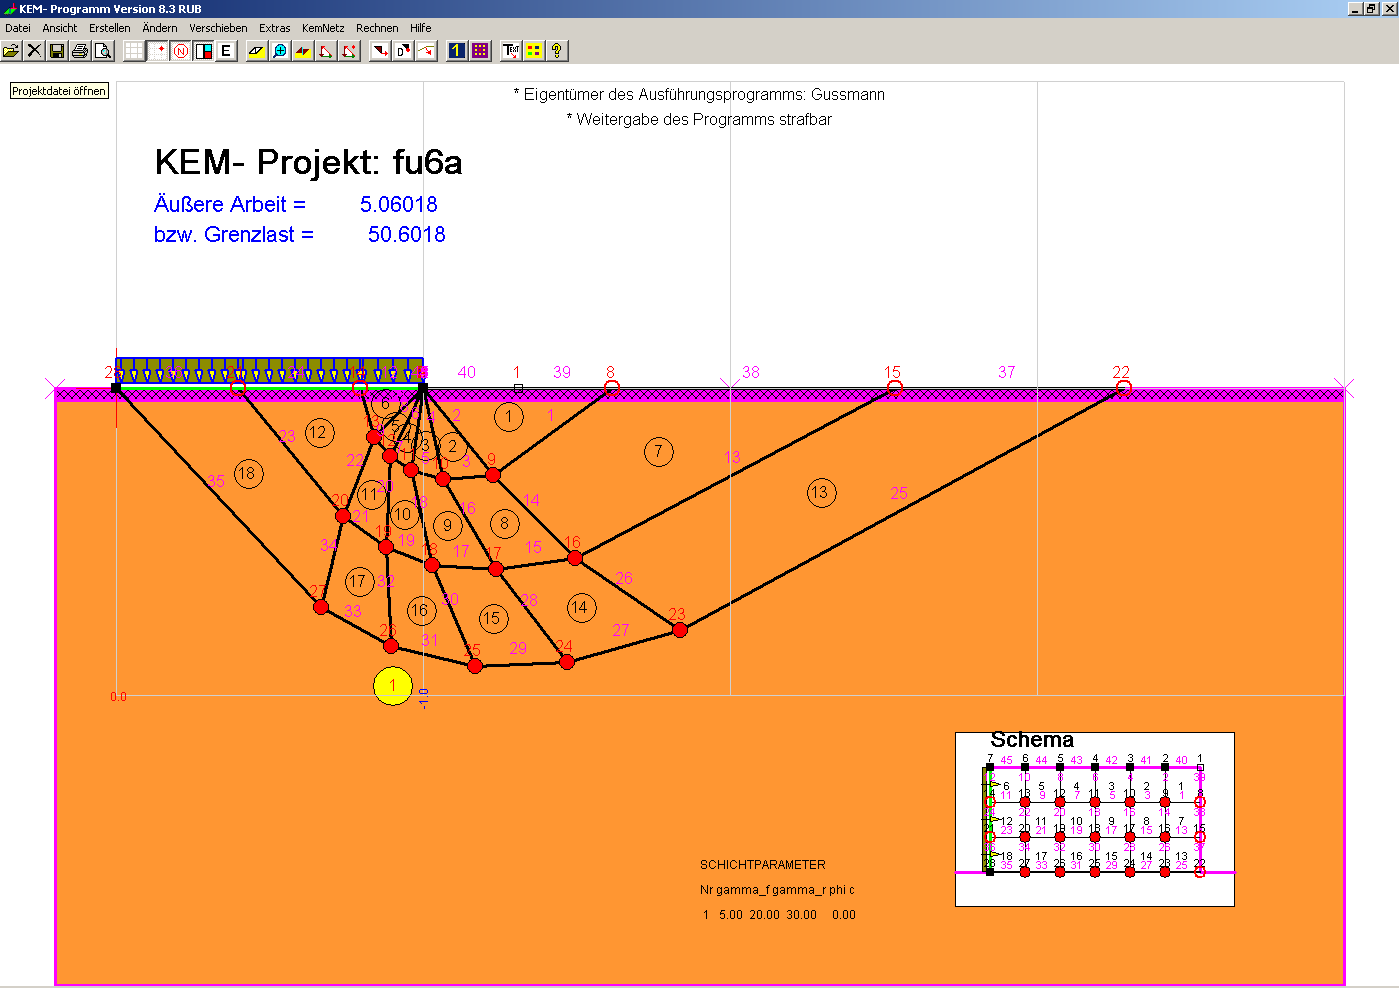This screenshot has height=988, width=1399.
Task: Open the Verschieben menu
Action: tap(218, 28)
